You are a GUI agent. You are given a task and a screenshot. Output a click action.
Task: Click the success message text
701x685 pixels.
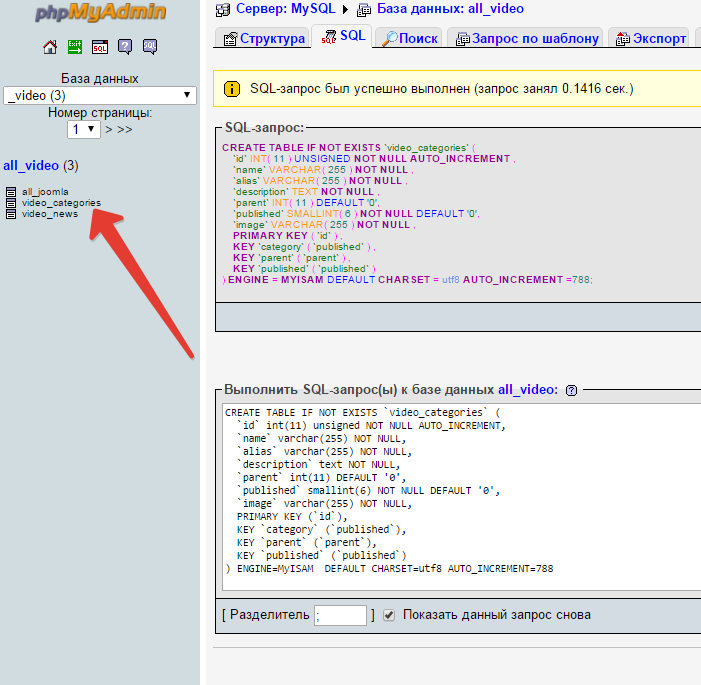point(441,89)
